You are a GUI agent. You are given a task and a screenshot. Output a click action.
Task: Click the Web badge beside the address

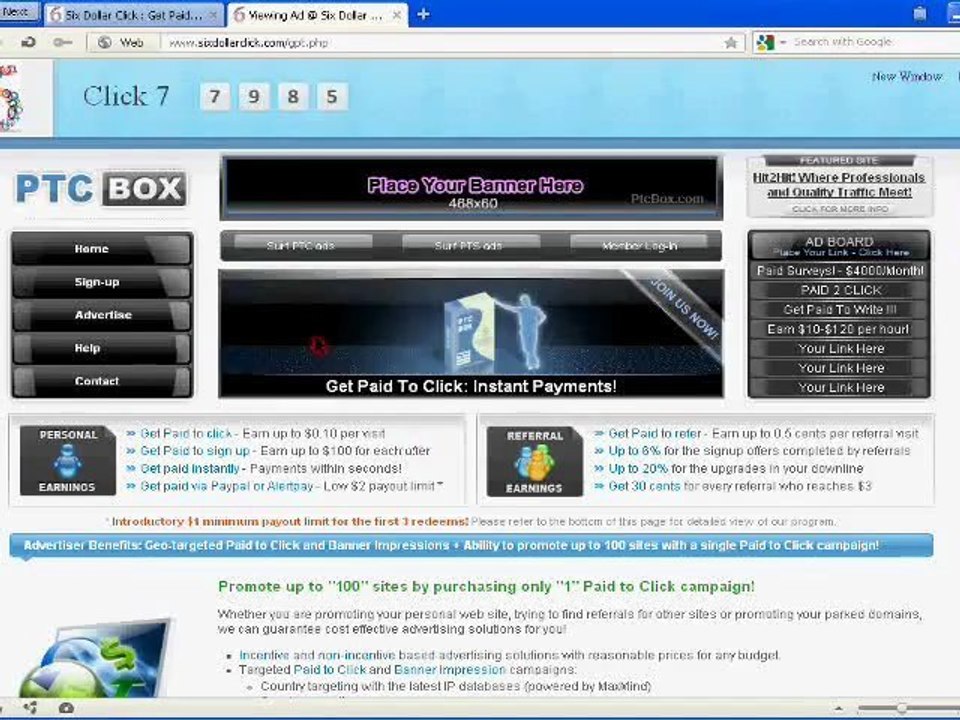tap(122, 43)
